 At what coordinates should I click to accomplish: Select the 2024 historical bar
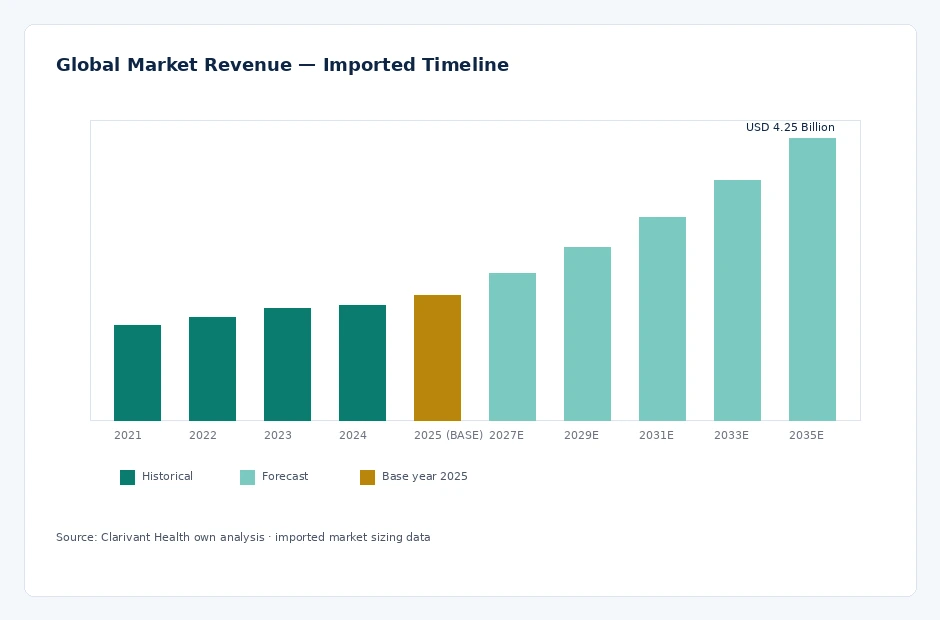362,363
